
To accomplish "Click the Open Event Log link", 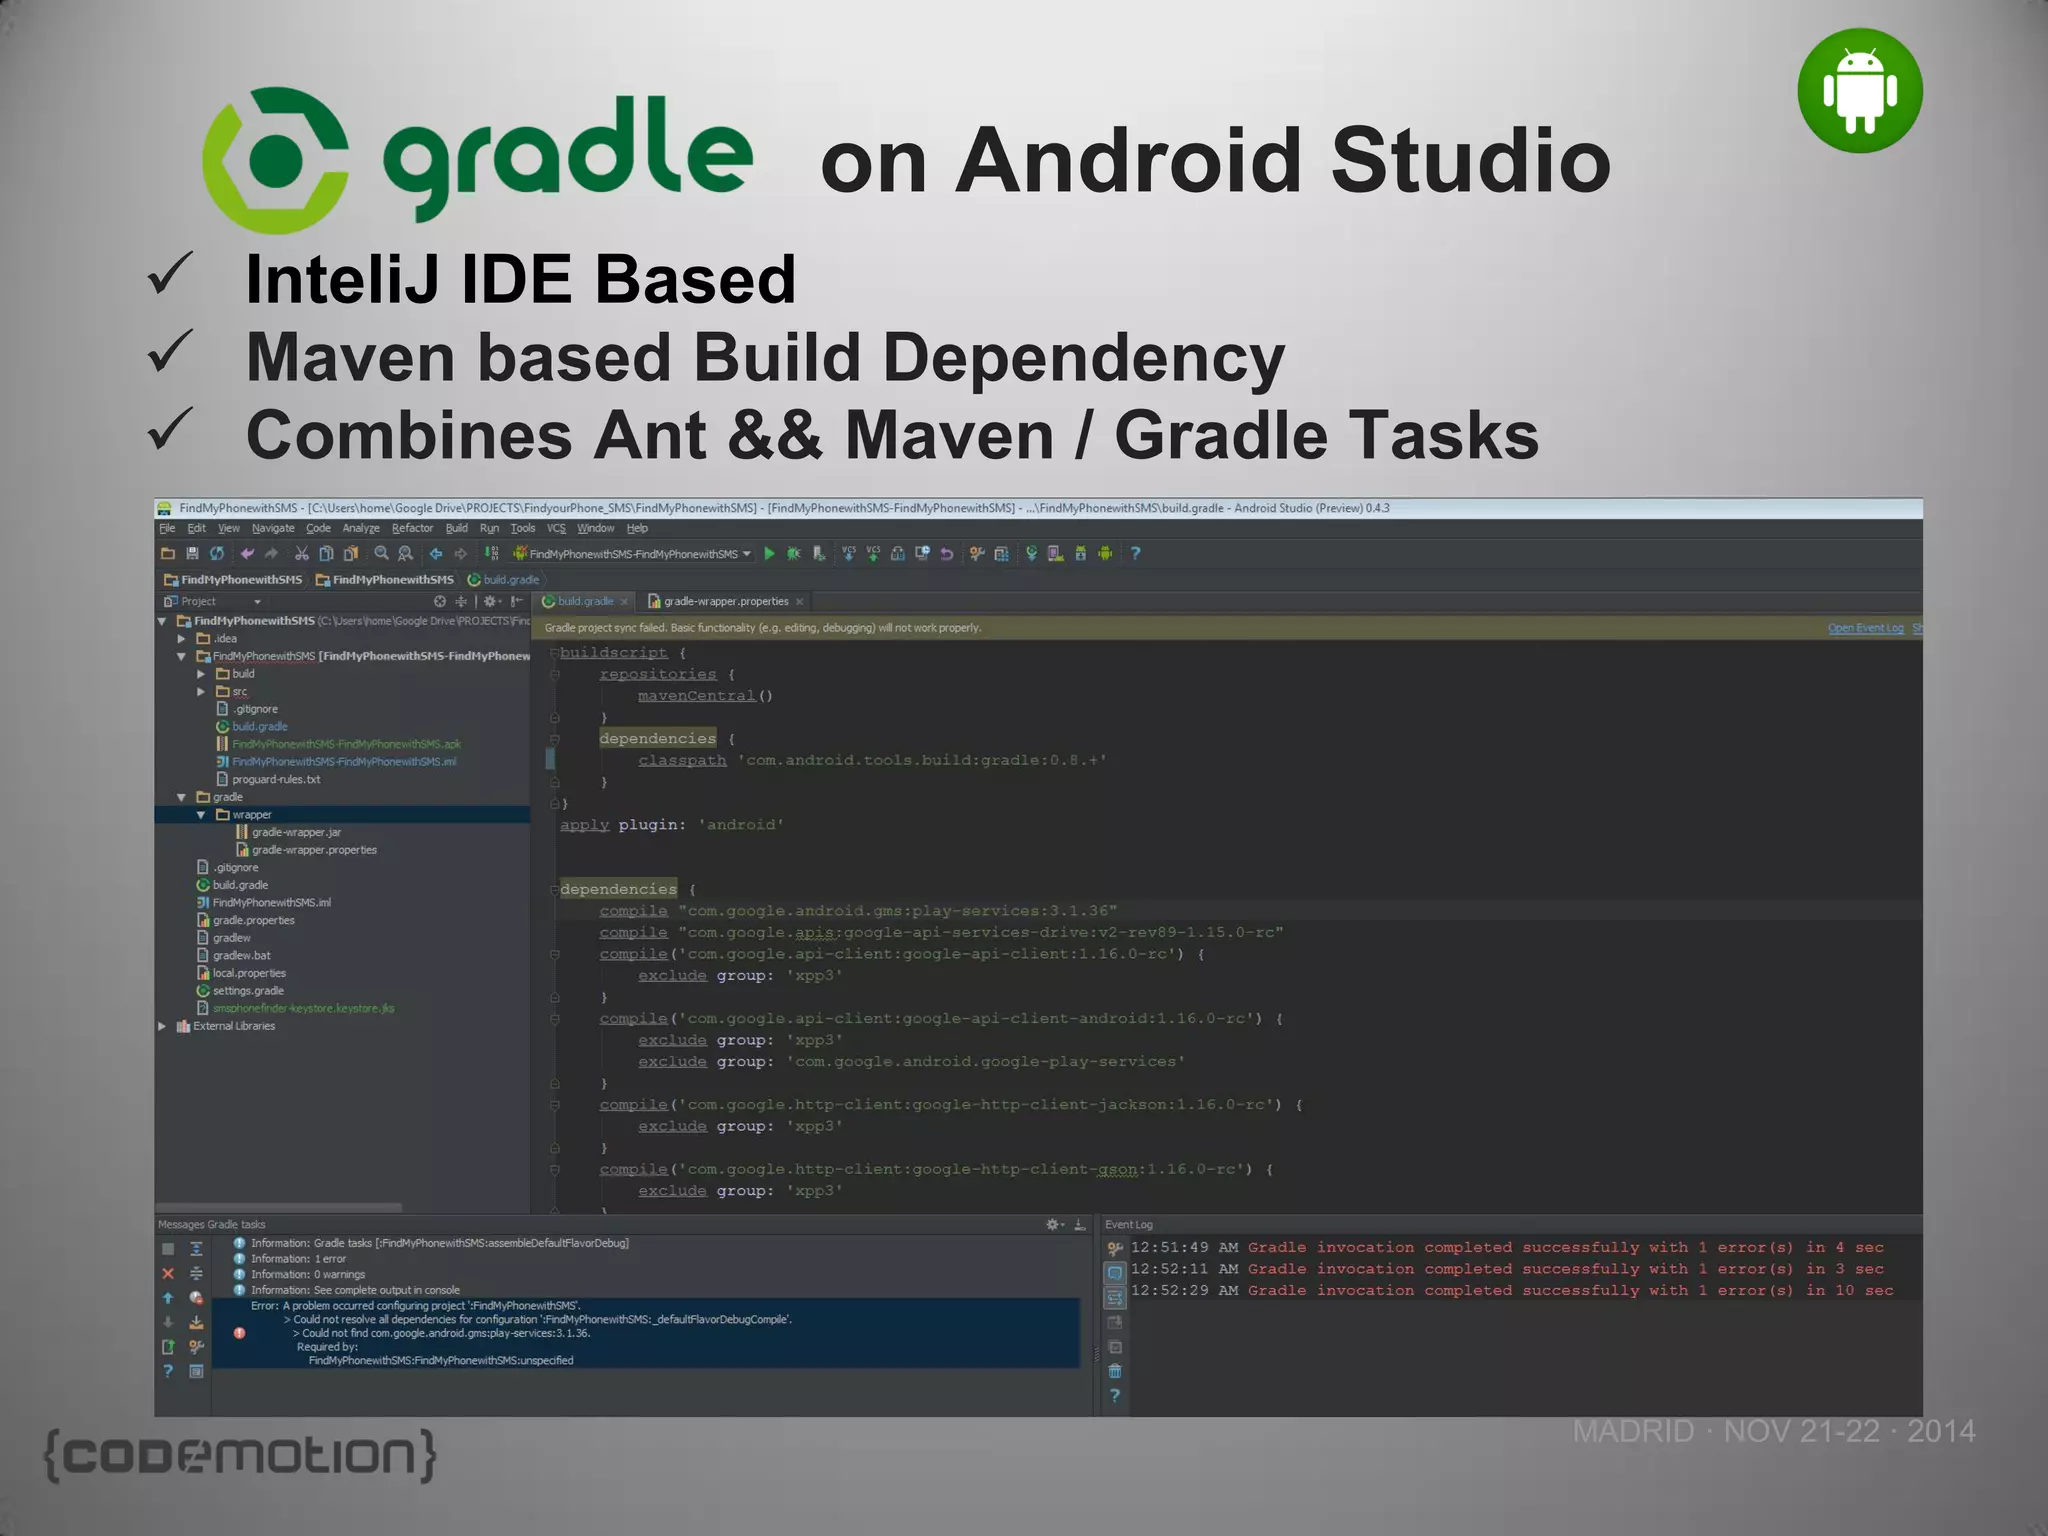I will [x=1865, y=628].
